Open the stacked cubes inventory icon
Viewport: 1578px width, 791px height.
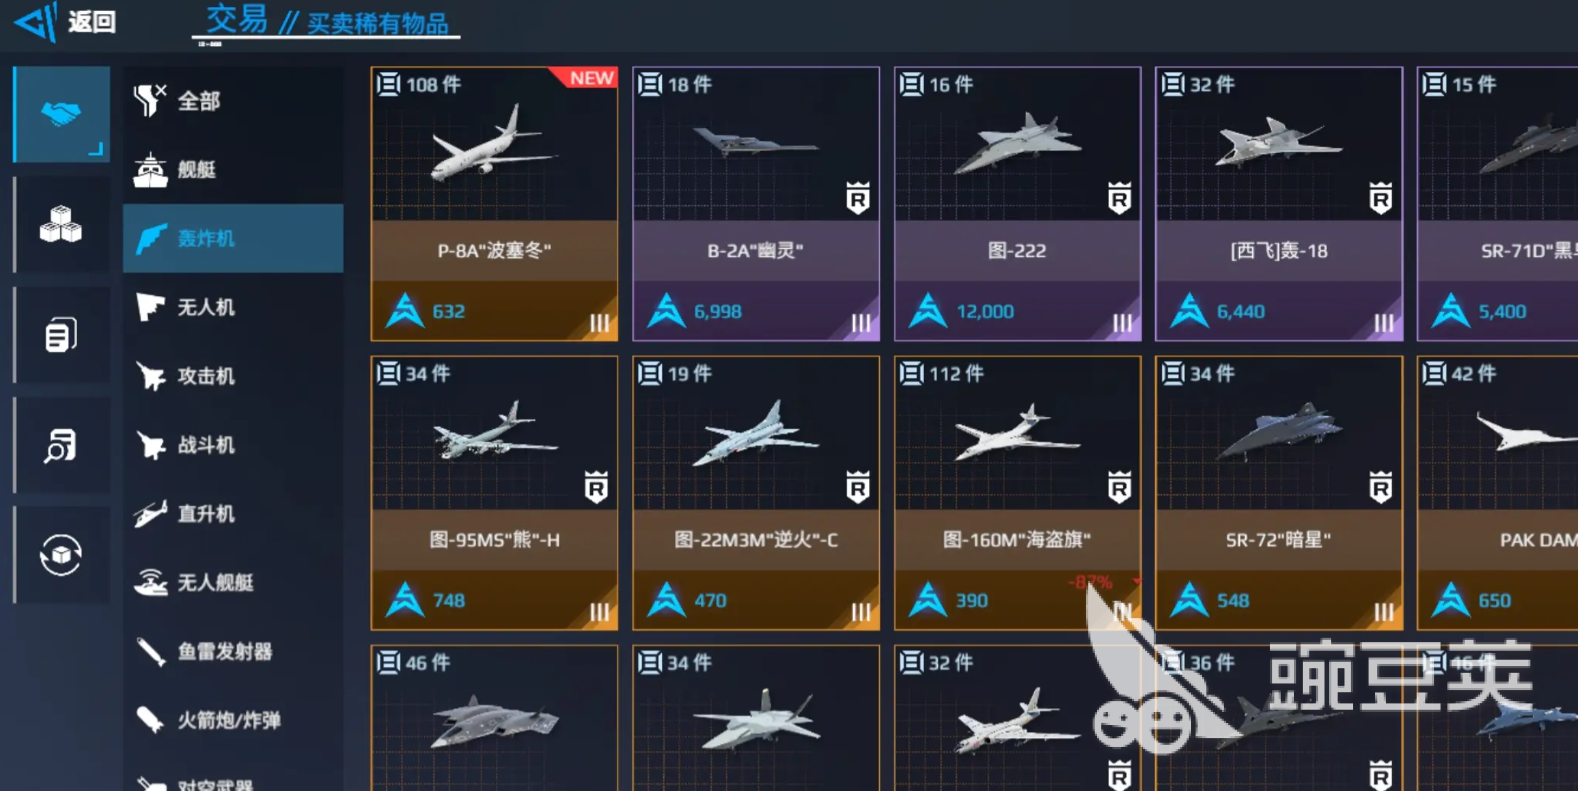pyautogui.click(x=61, y=224)
